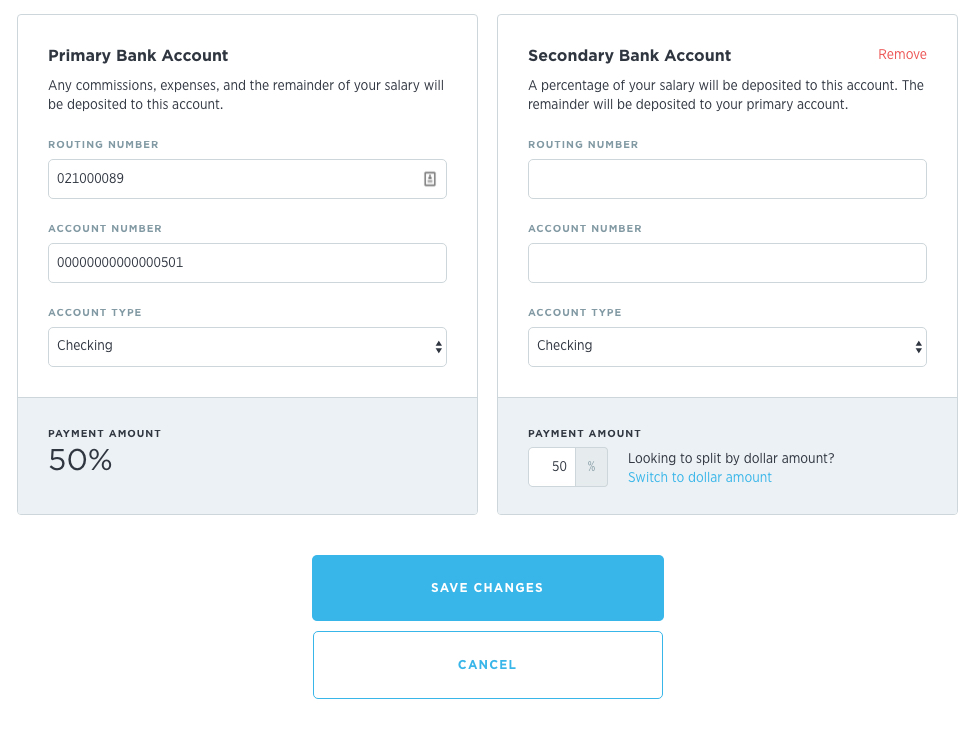
Task: Select the secondary Checking account type box
Action: pos(727,347)
